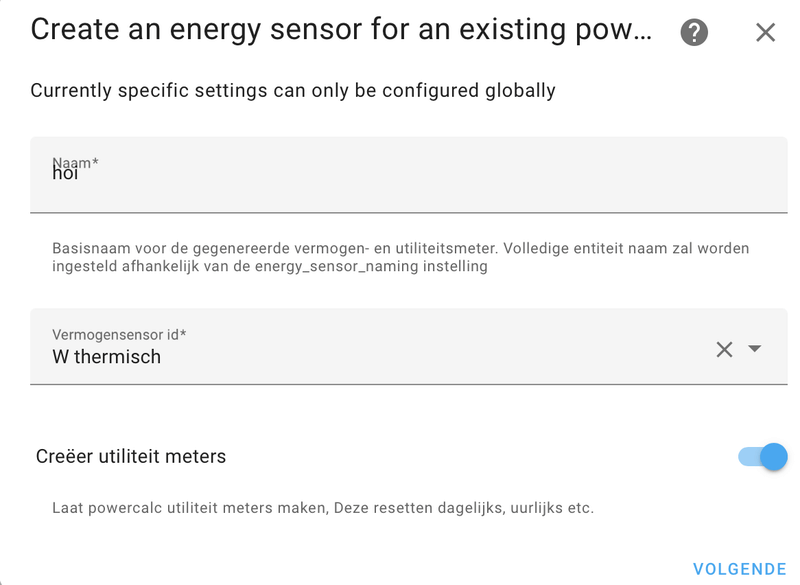The image size is (800, 585).
Task: Click empty area right of hoi
Action: [450, 175]
